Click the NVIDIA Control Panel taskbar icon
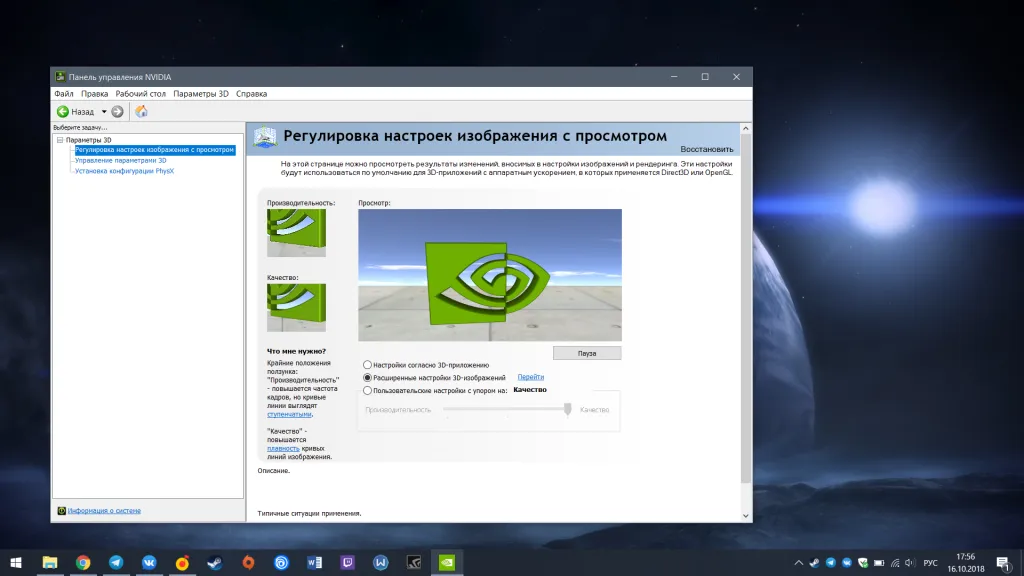 (446, 562)
